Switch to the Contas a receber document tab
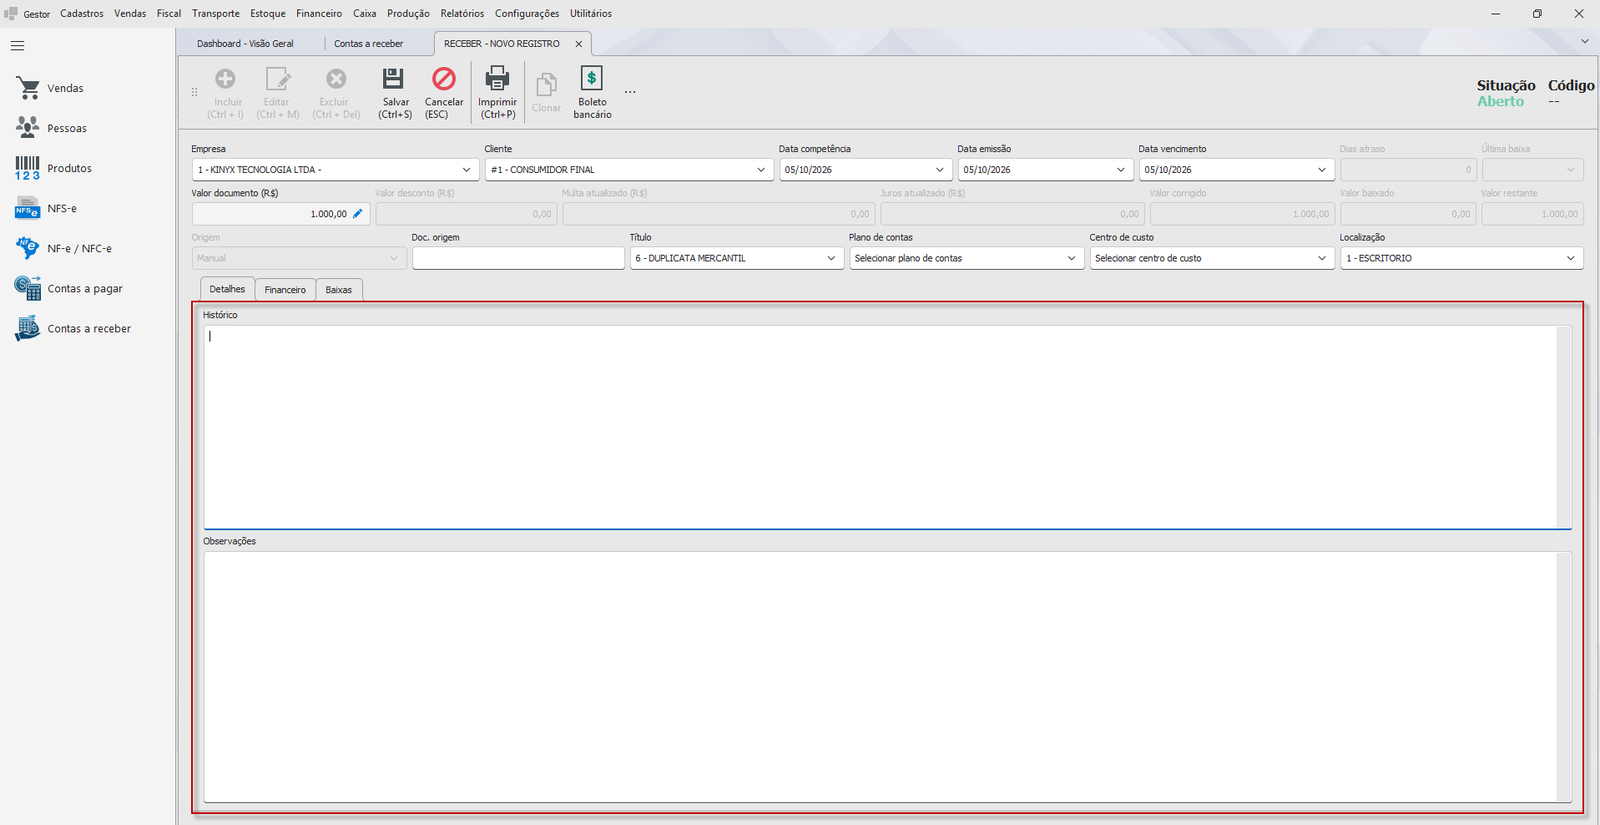Screen dimensions: 1600x825 pos(369,44)
